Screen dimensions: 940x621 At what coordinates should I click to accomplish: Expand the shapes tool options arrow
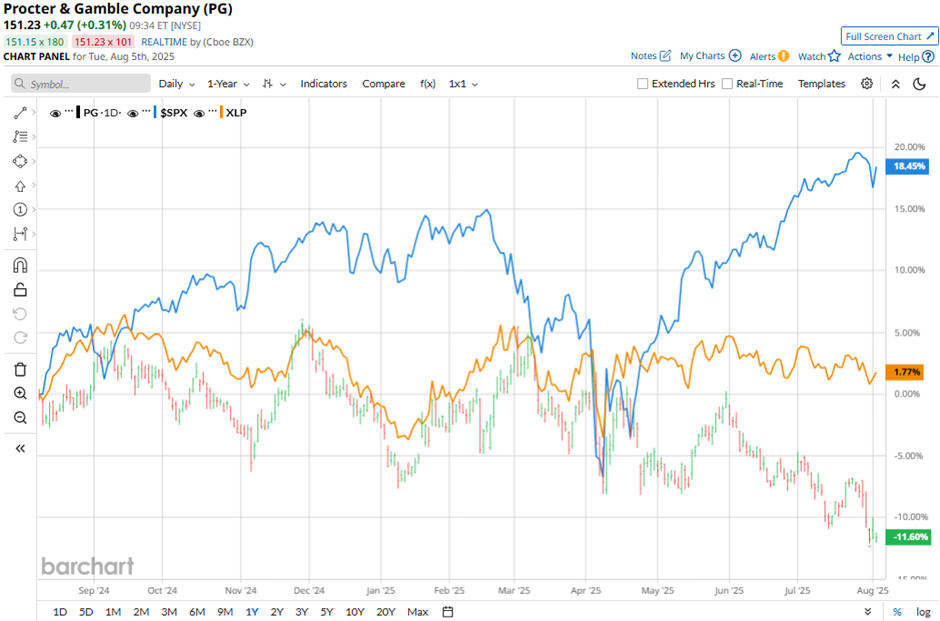pos(34,161)
